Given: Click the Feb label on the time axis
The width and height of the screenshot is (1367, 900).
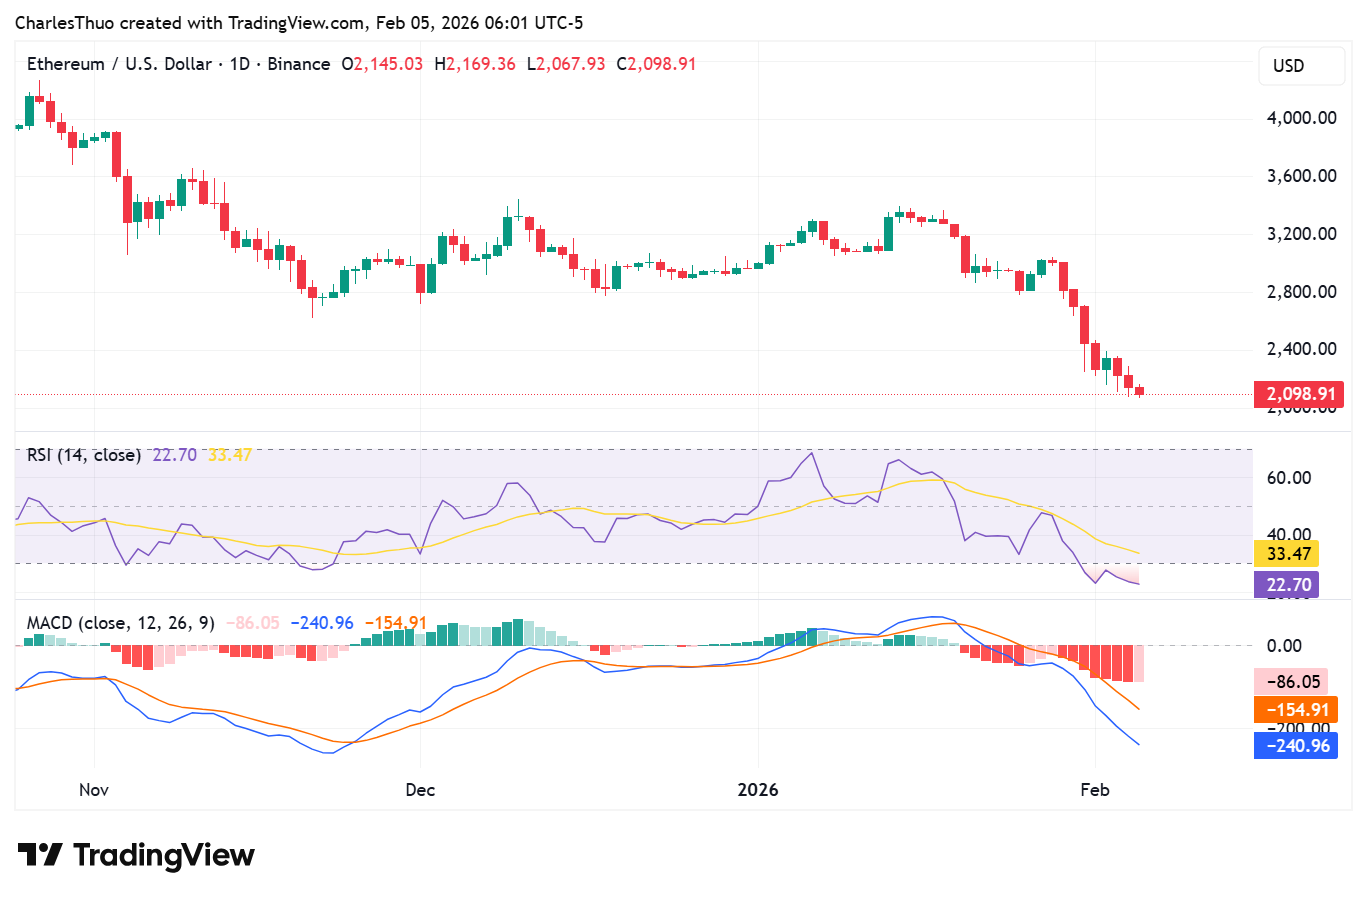Looking at the screenshot, I should 1095,789.
